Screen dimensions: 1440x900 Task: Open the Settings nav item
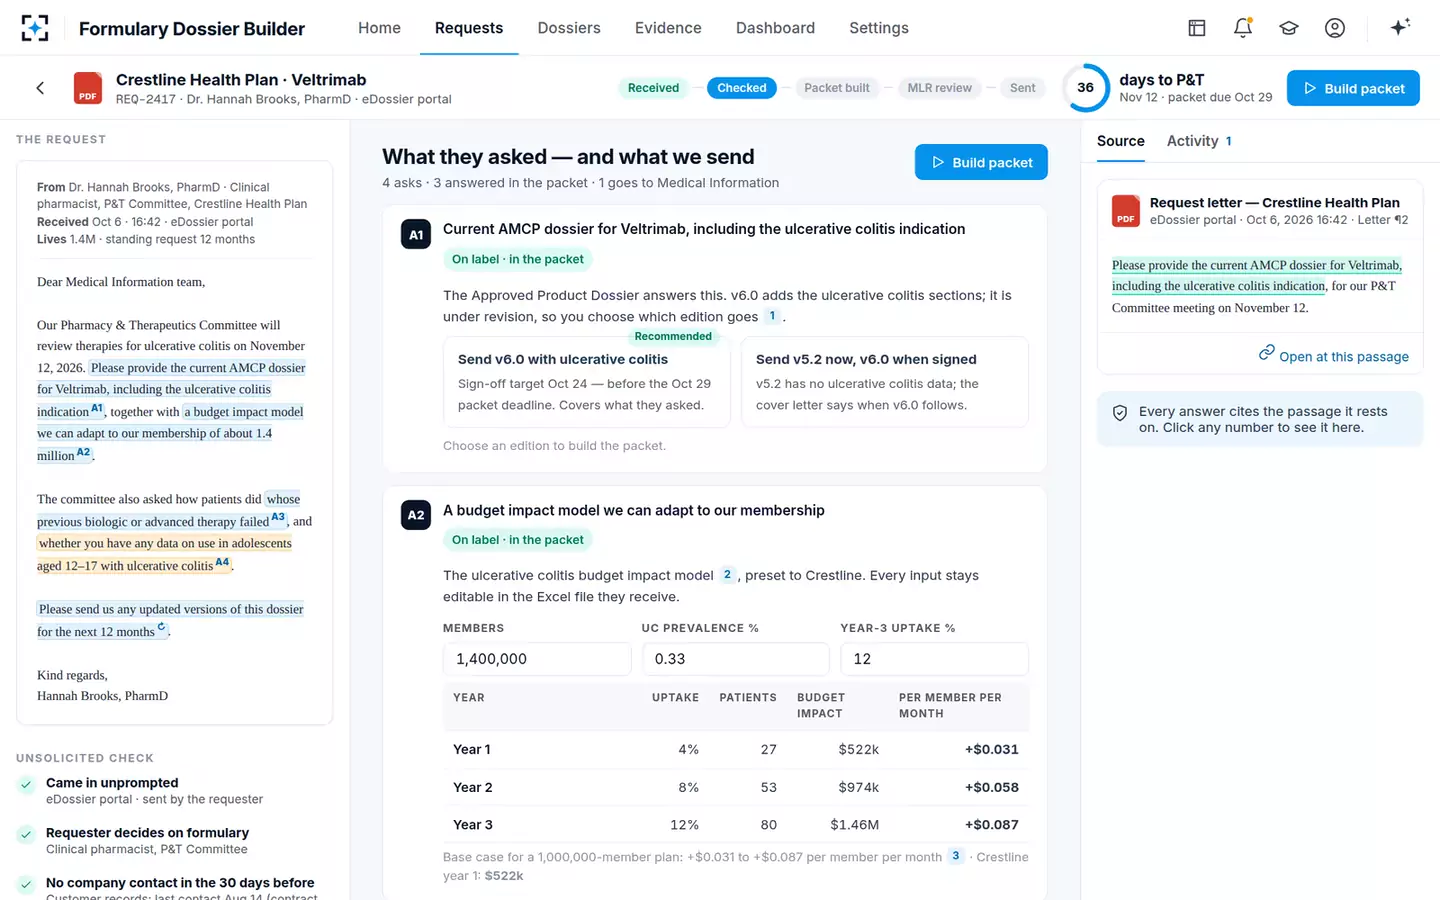coord(879,28)
